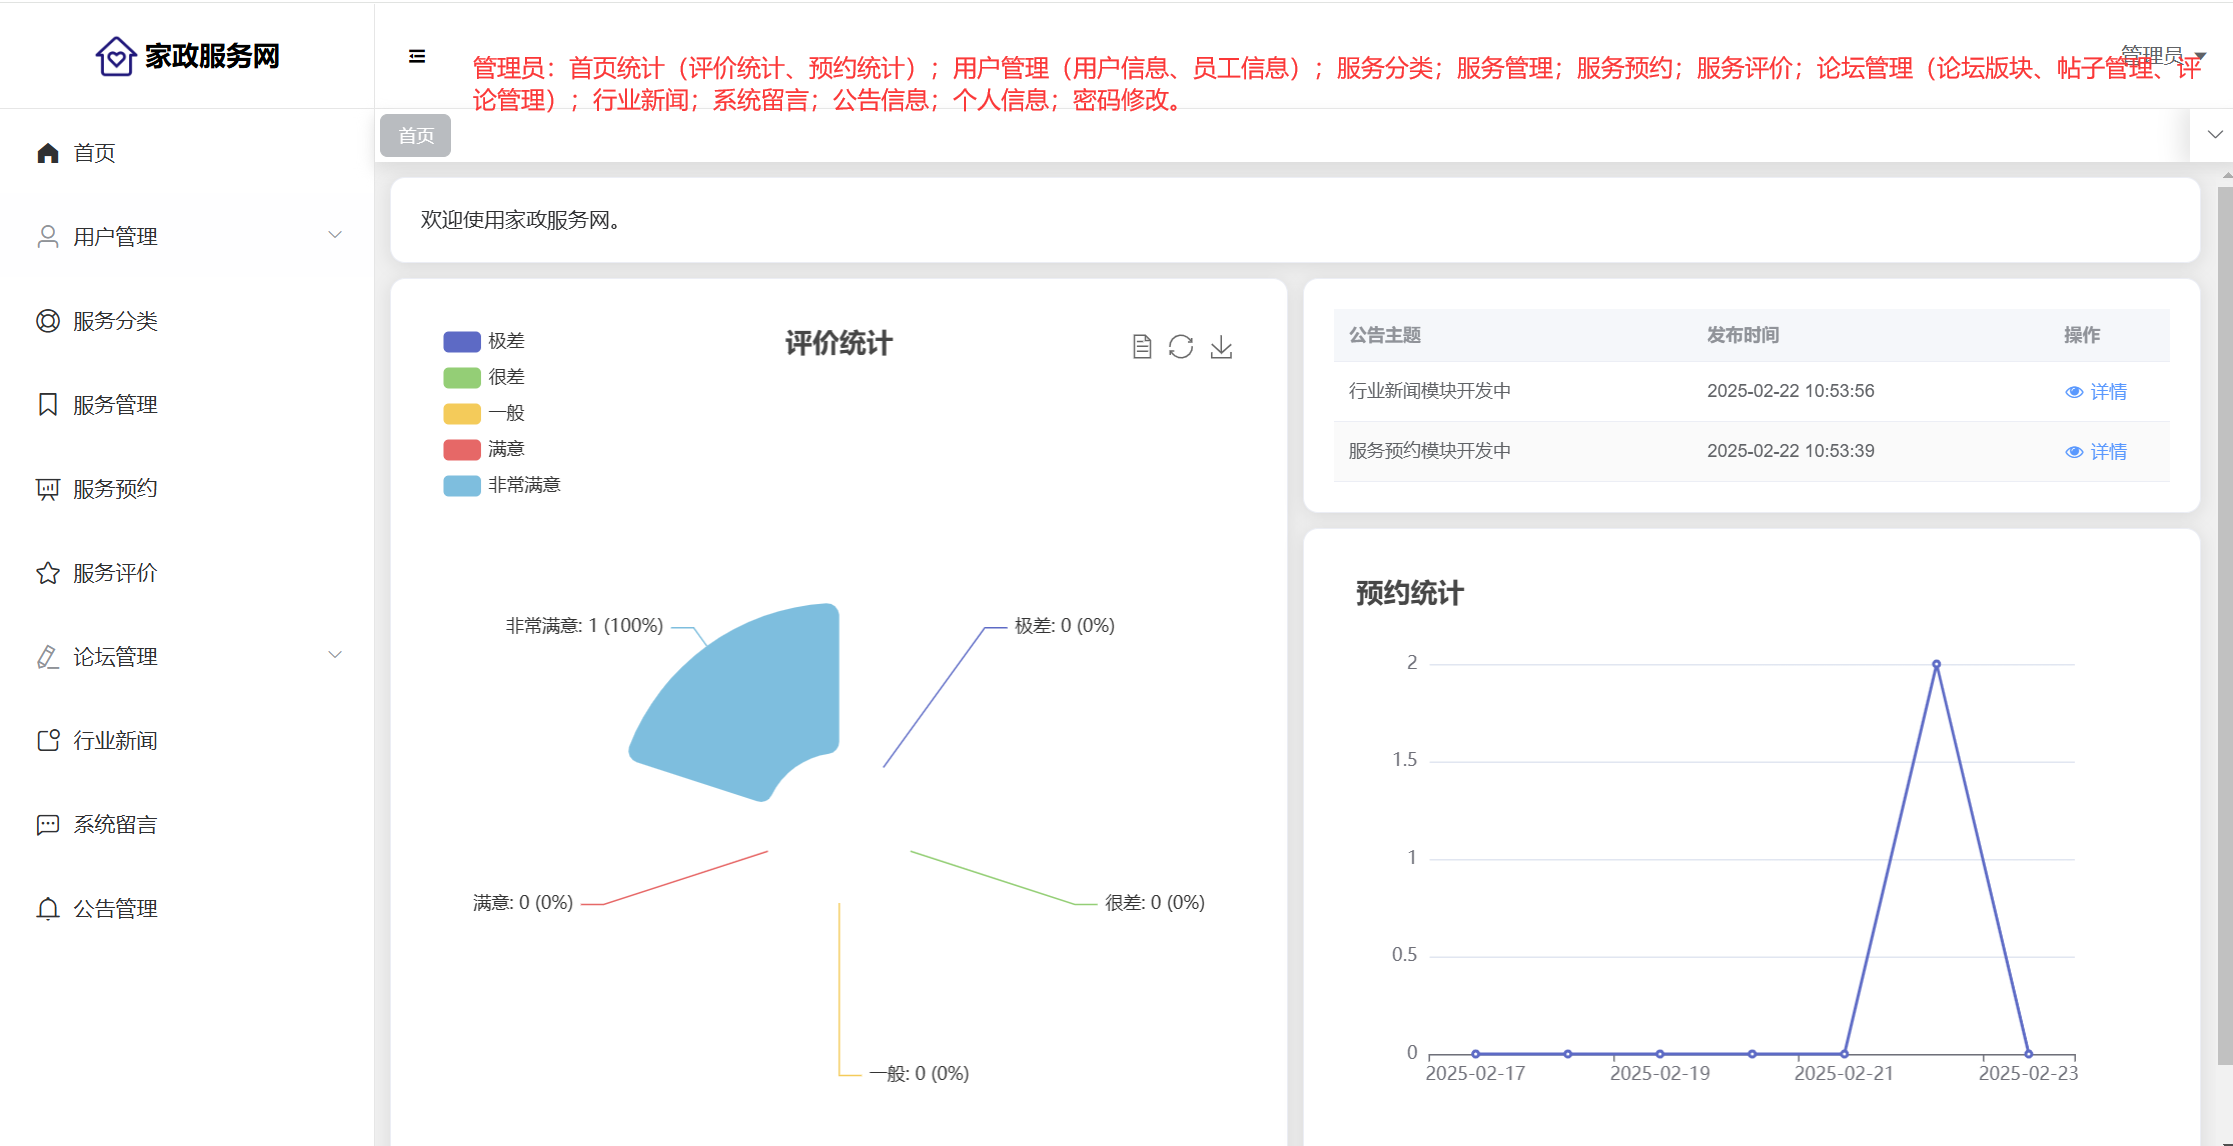The image size is (2233, 1146).
Task: Click the chart refresh/restore icon
Action: tap(1181, 347)
